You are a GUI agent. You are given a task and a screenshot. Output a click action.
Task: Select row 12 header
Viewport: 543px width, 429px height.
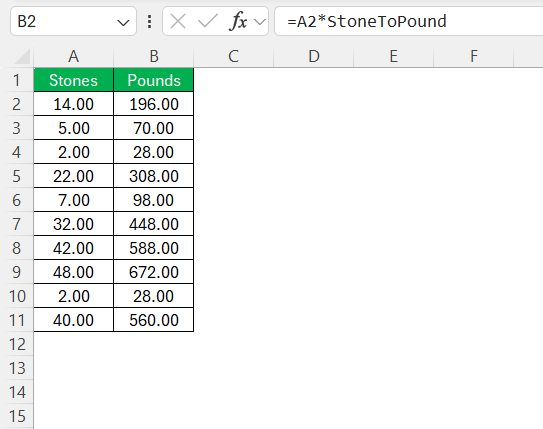pos(17,344)
